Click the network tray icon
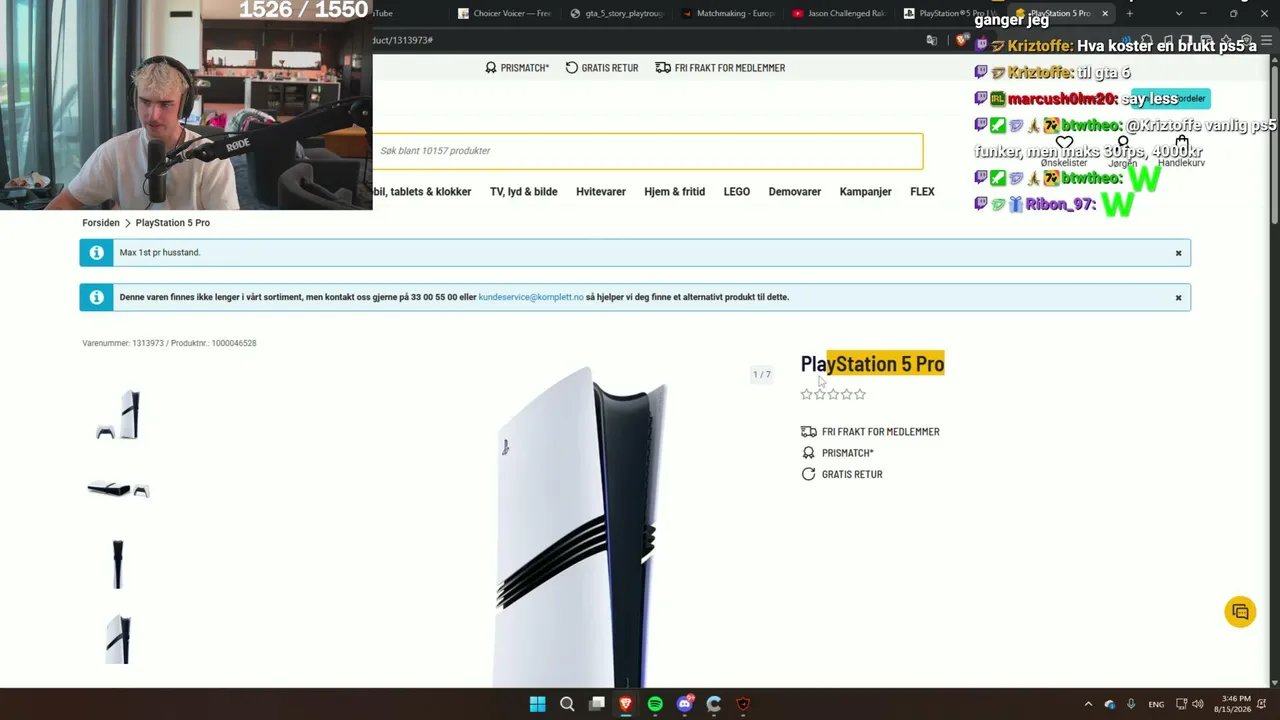 tap(1181, 704)
